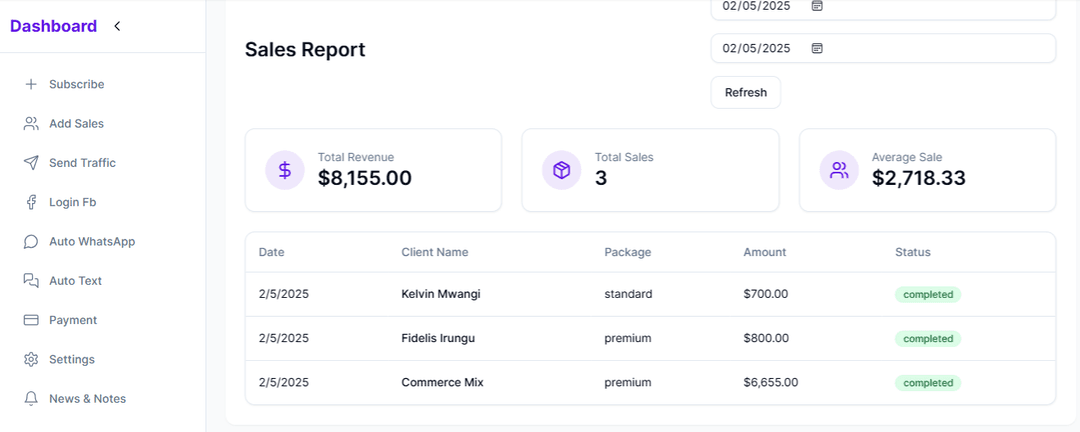Open Auto Text section

coord(75,280)
